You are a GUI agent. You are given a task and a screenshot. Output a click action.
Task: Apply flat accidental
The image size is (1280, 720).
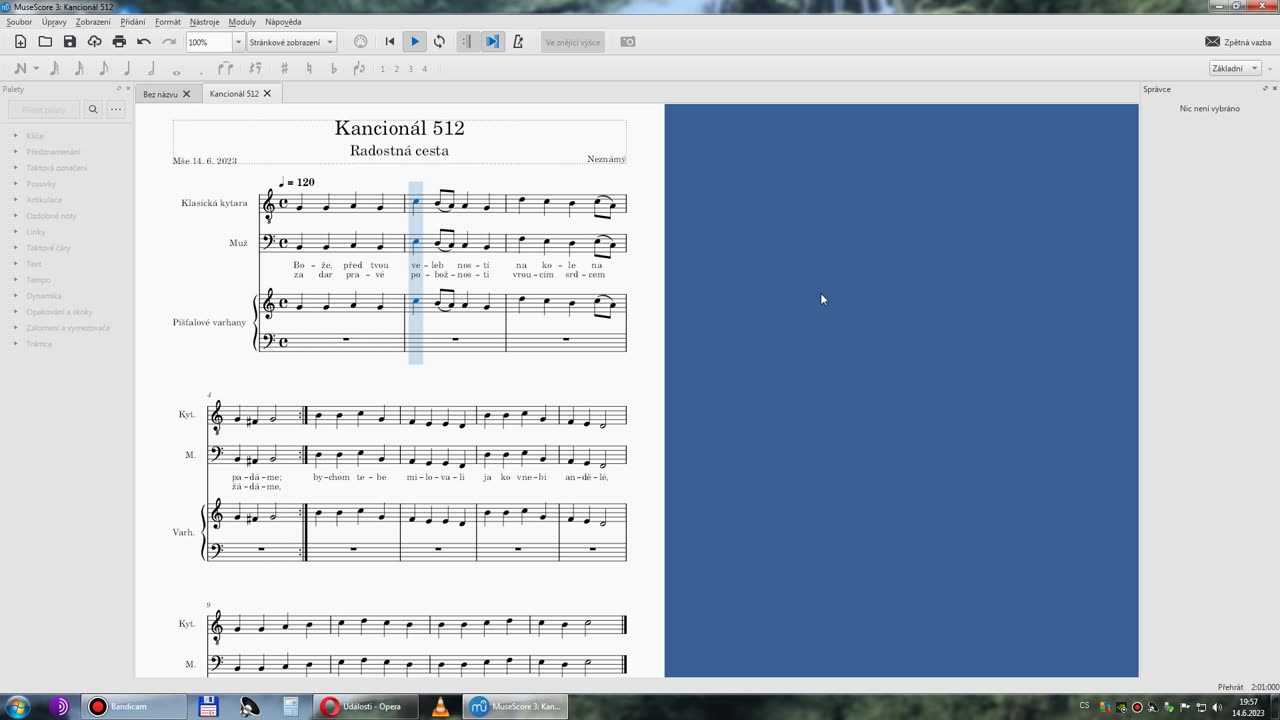pyautogui.click(x=334, y=69)
